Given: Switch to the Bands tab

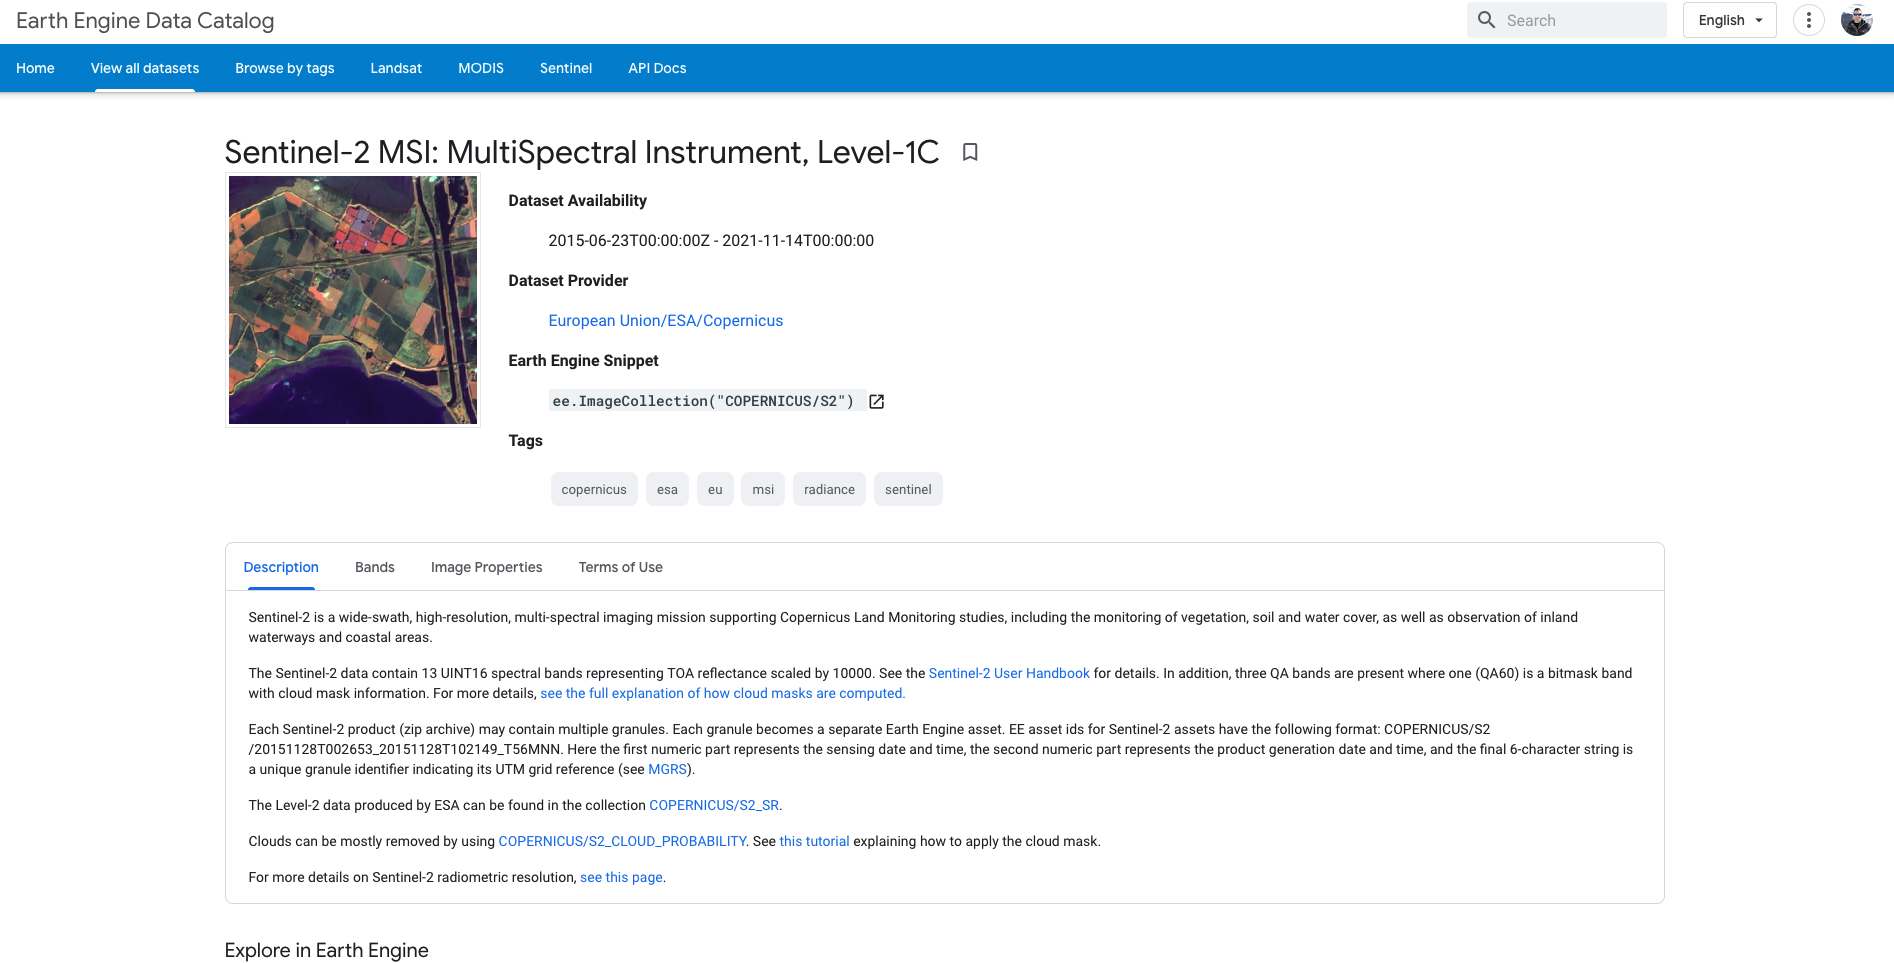Looking at the screenshot, I should [374, 567].
